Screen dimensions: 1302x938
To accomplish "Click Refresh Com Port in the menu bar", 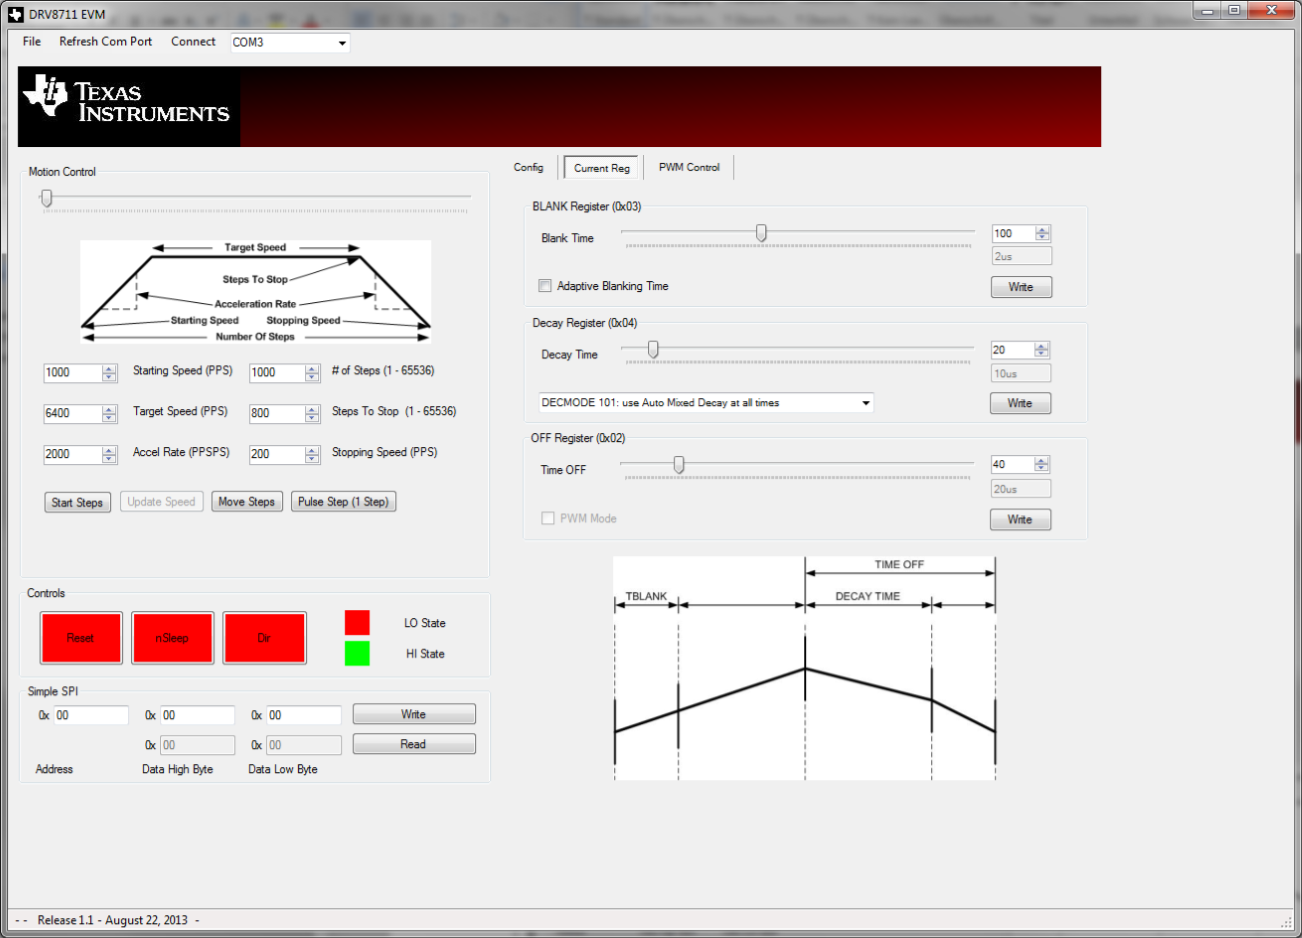I will [106, 42].
